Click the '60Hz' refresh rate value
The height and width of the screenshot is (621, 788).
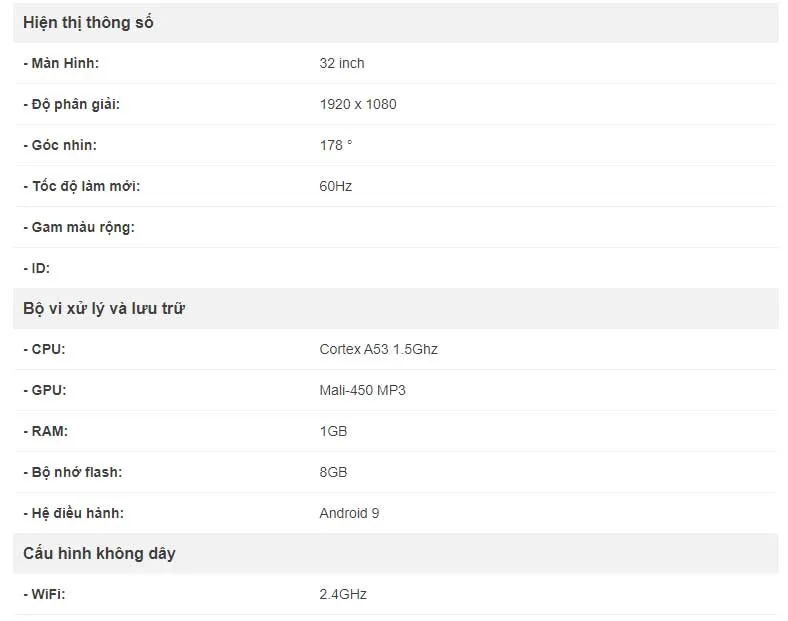pos(336,186)
